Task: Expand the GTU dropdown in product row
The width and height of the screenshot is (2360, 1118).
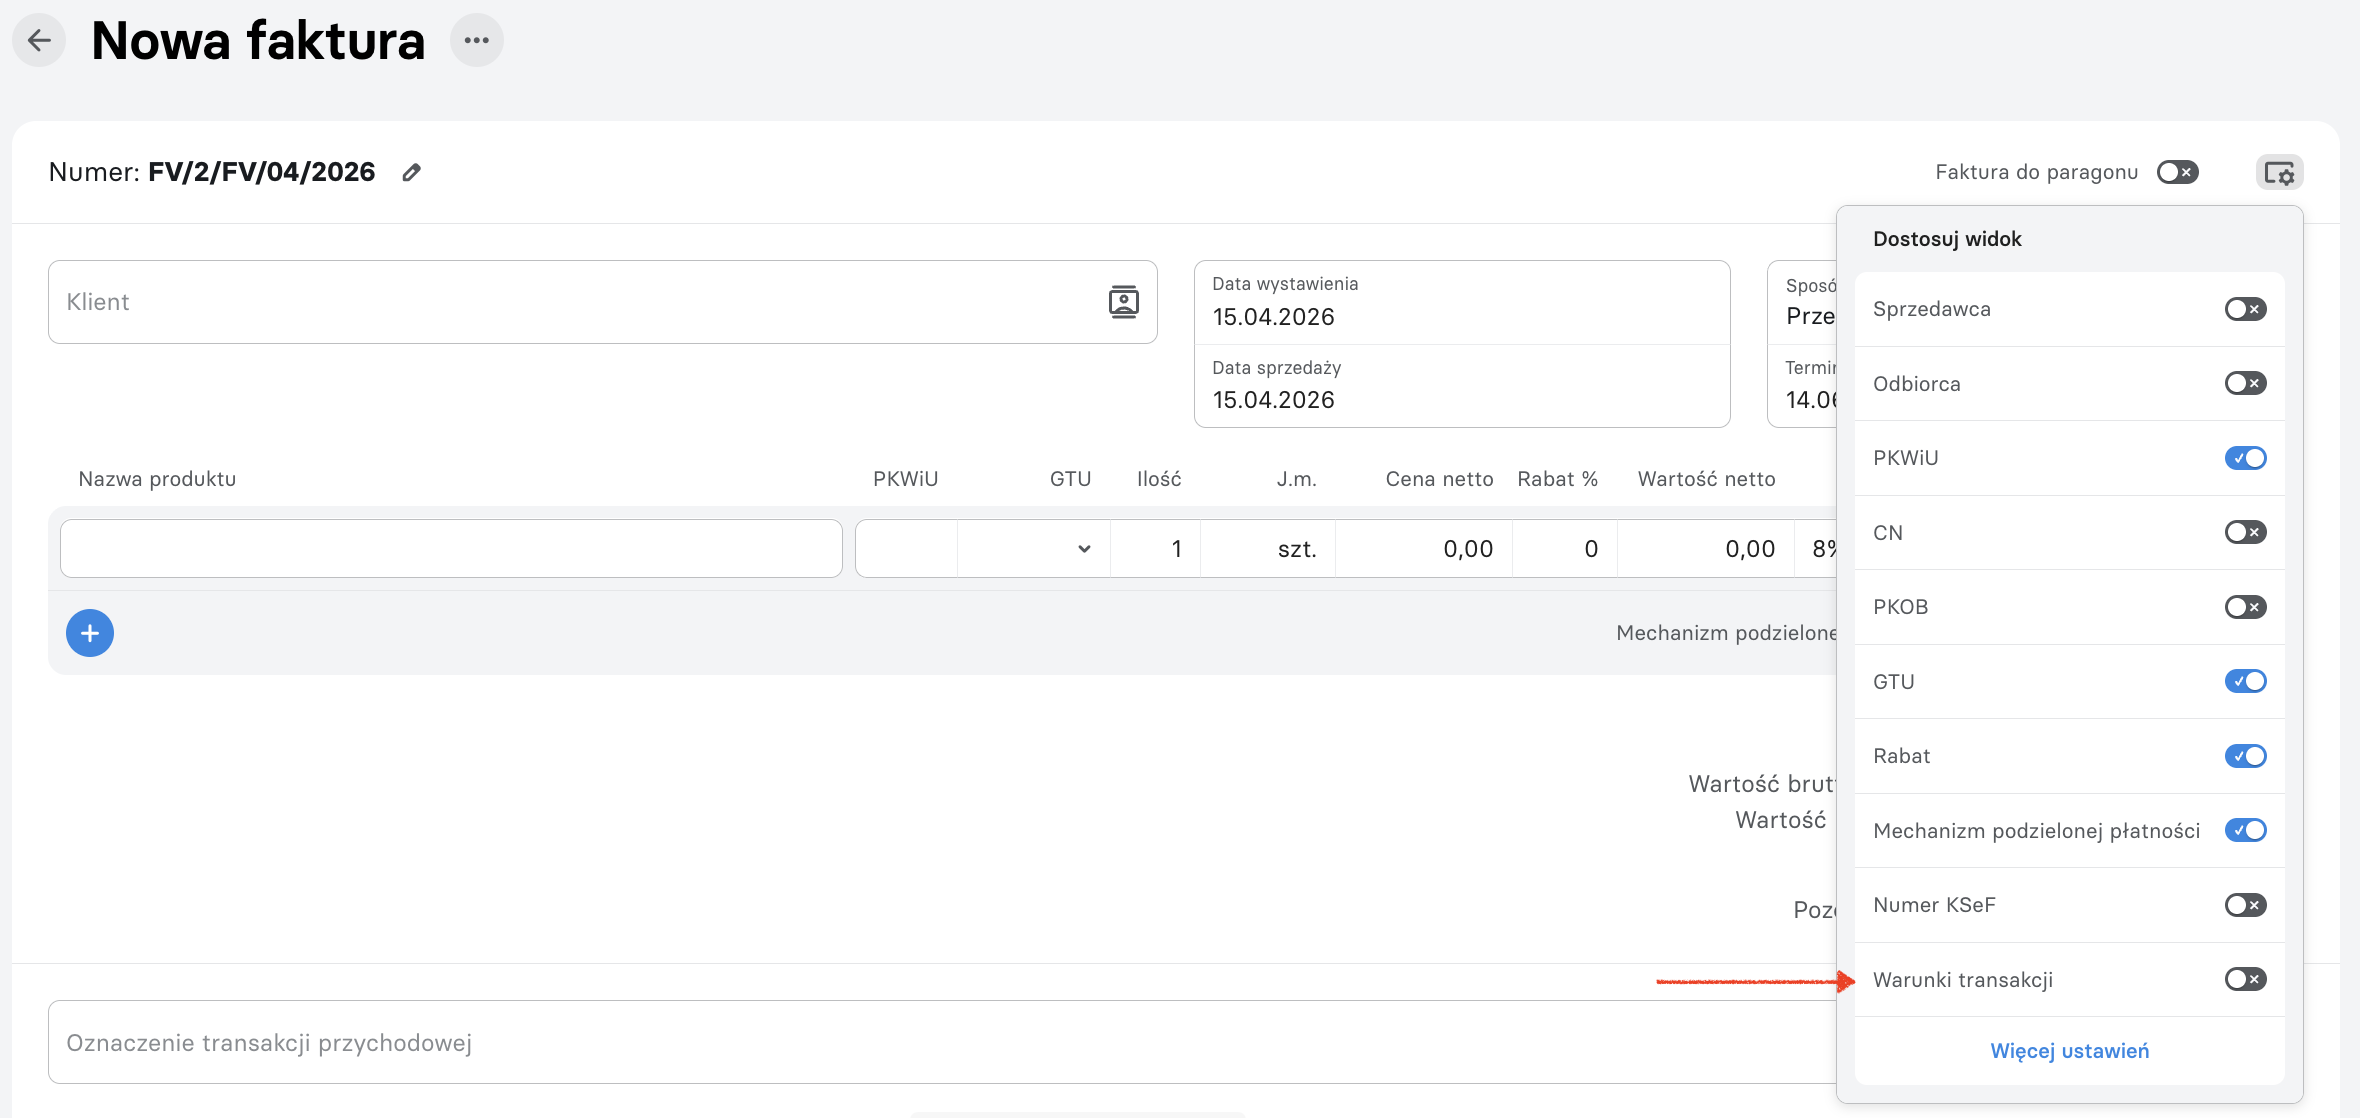Action: coord(1034,549)
